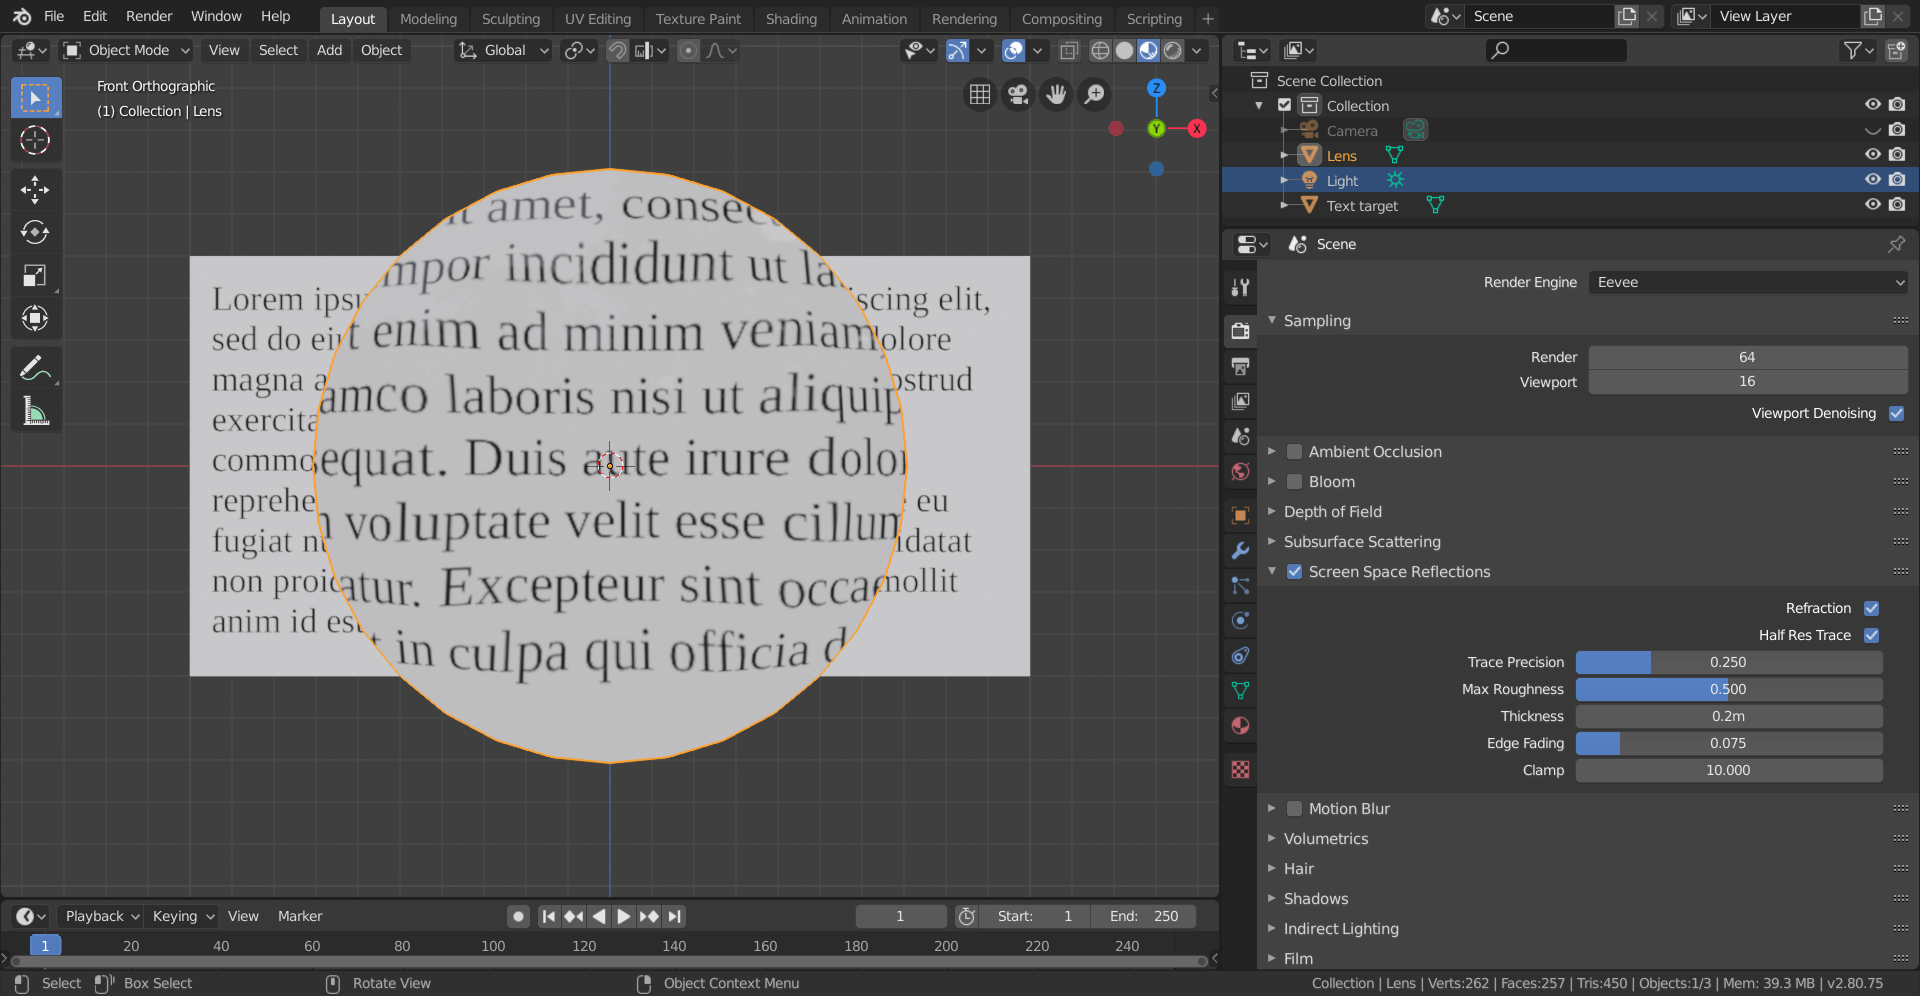This screenshot has height=996, width=1920.
Task: Open the Render menu
Action: click(148, 16)
